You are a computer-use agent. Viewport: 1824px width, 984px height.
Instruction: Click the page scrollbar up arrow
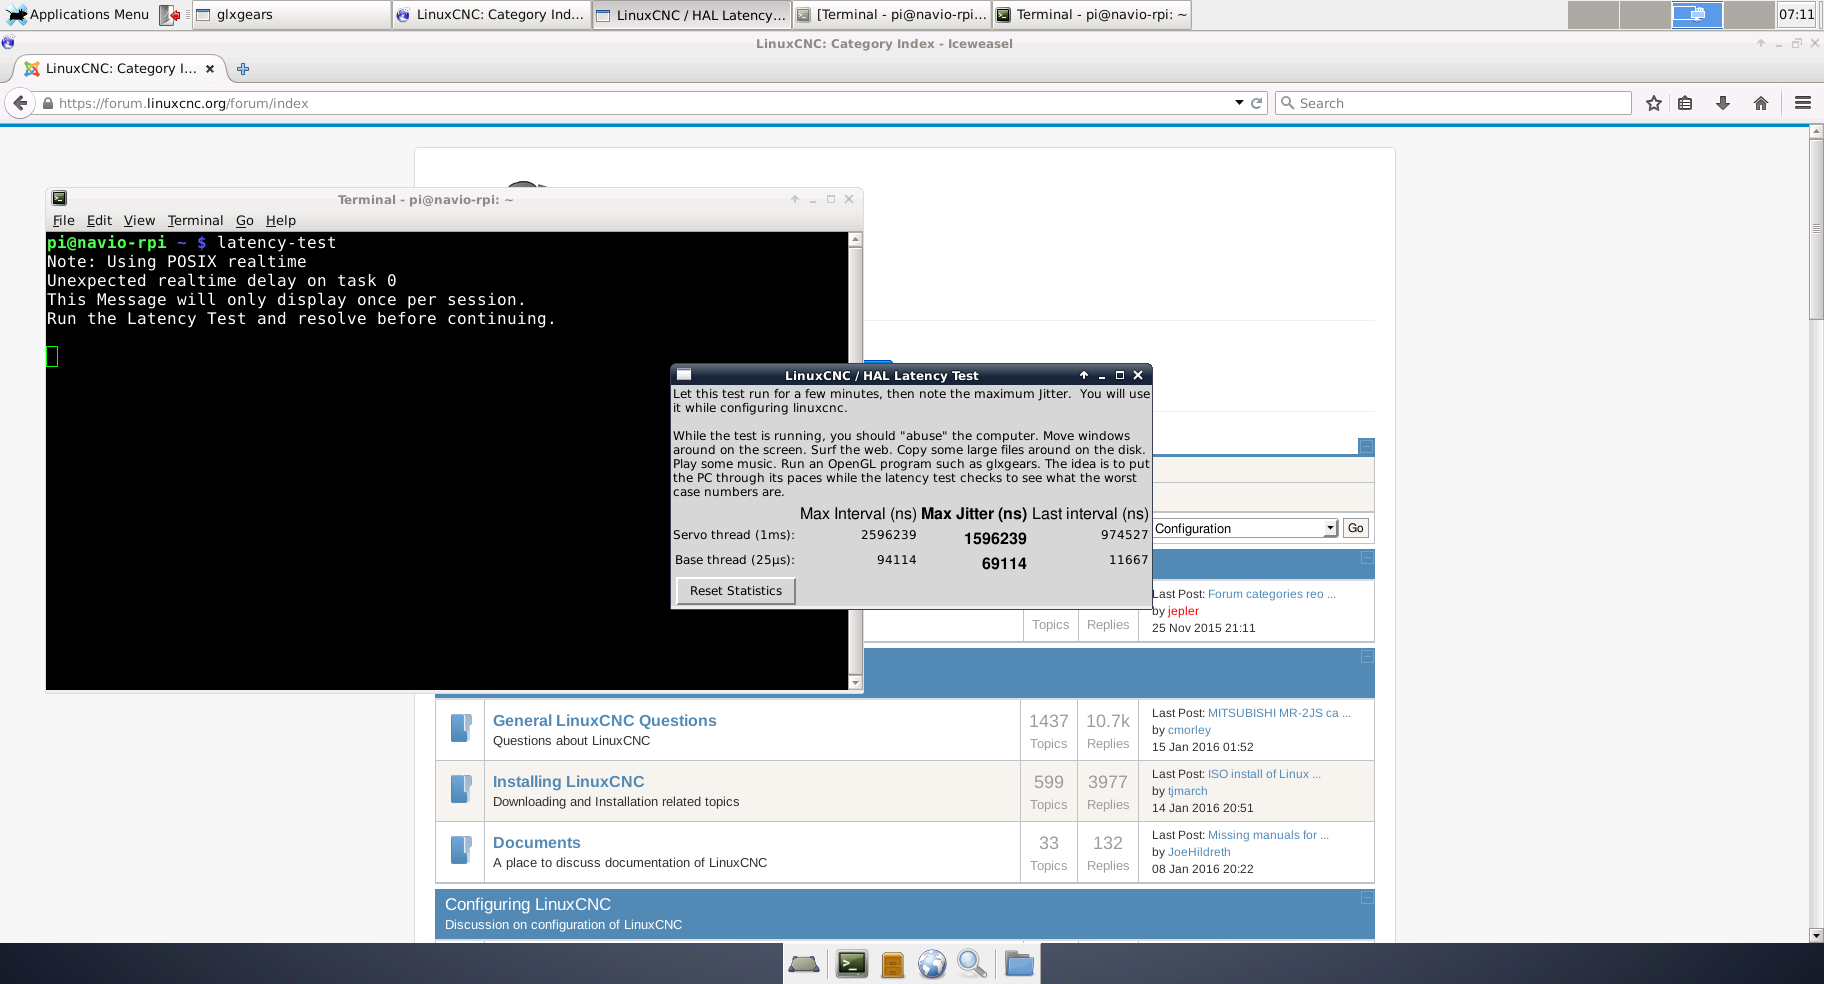coord(1816,131)
